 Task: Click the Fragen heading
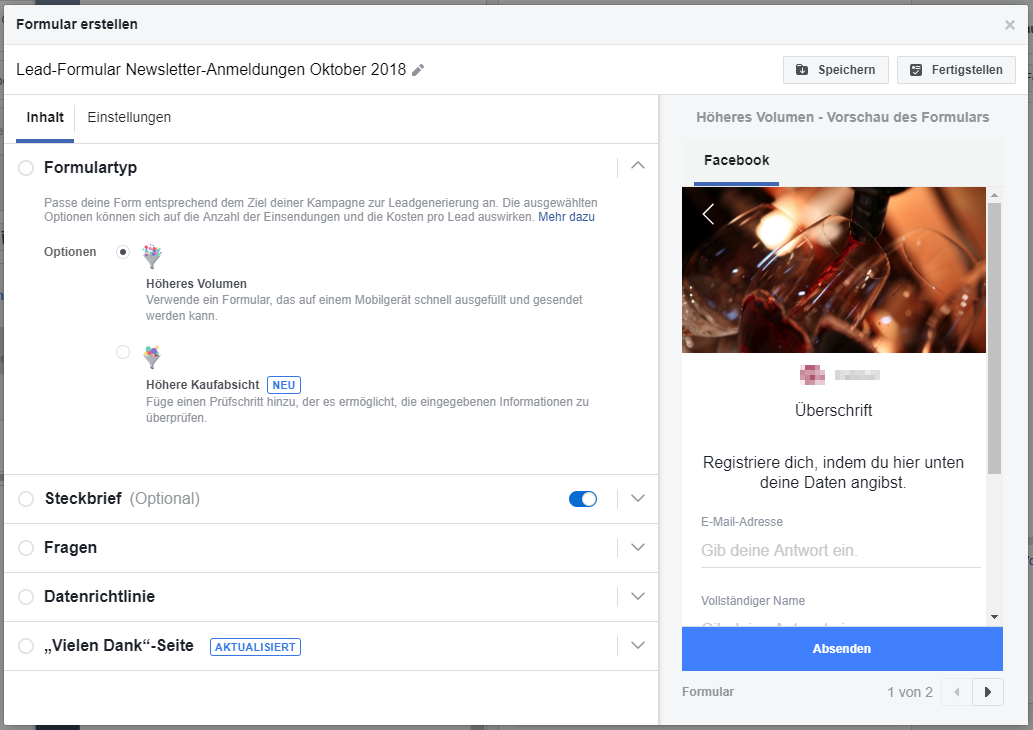click(70, 548)
